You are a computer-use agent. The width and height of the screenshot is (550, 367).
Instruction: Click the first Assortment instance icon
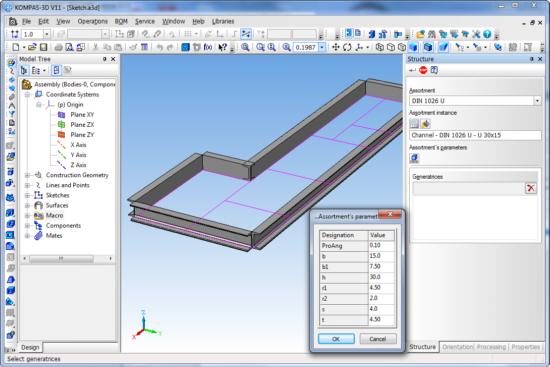tap(414, 124)
